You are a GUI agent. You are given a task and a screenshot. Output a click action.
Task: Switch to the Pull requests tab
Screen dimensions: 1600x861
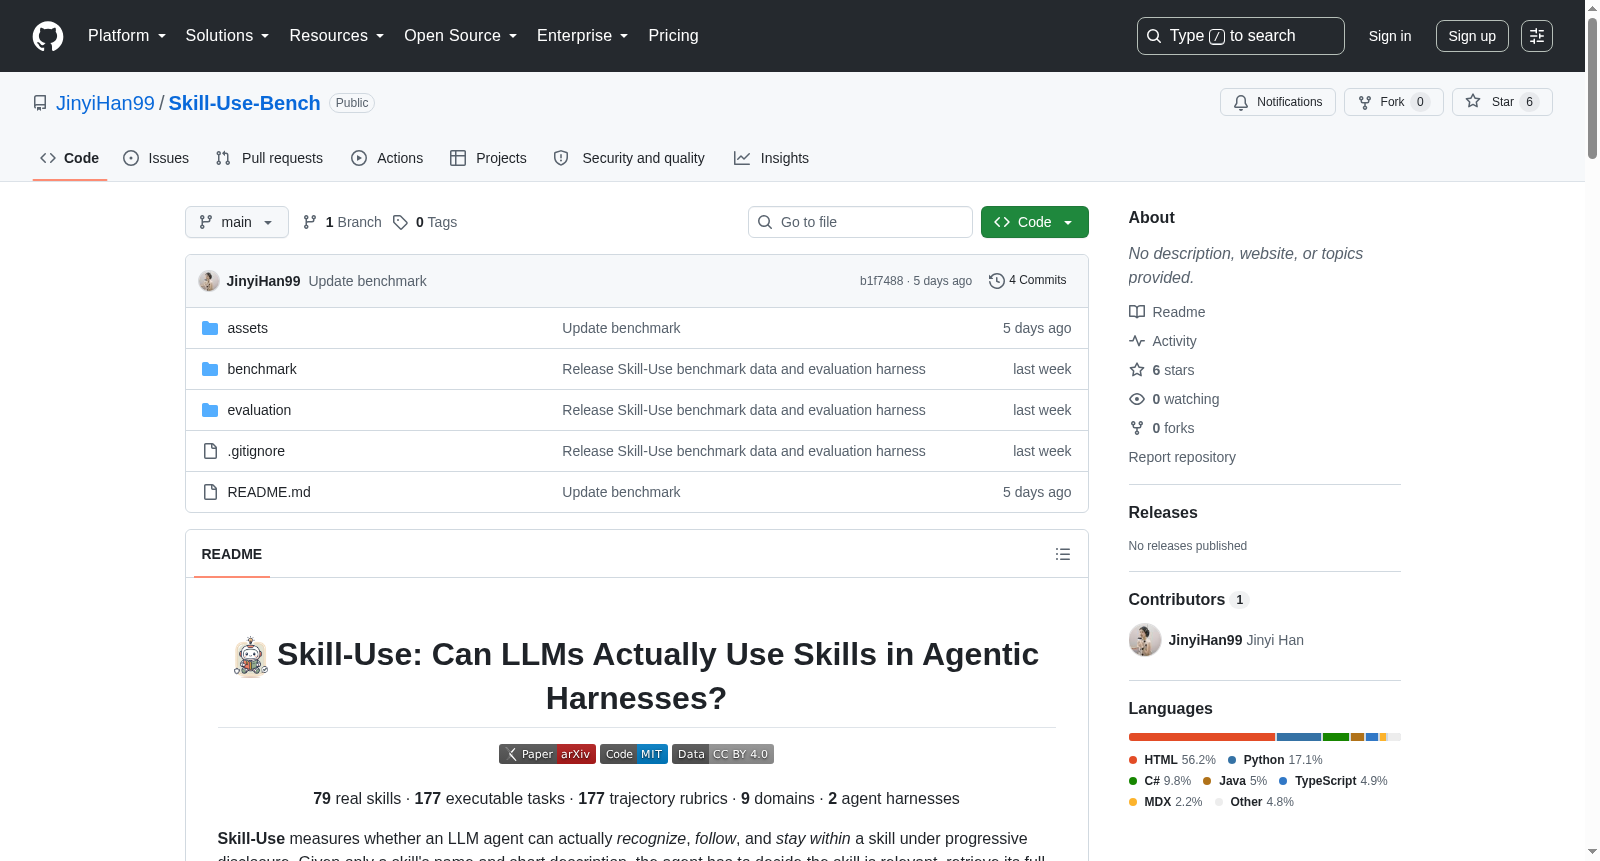click(x=269, y=158)
